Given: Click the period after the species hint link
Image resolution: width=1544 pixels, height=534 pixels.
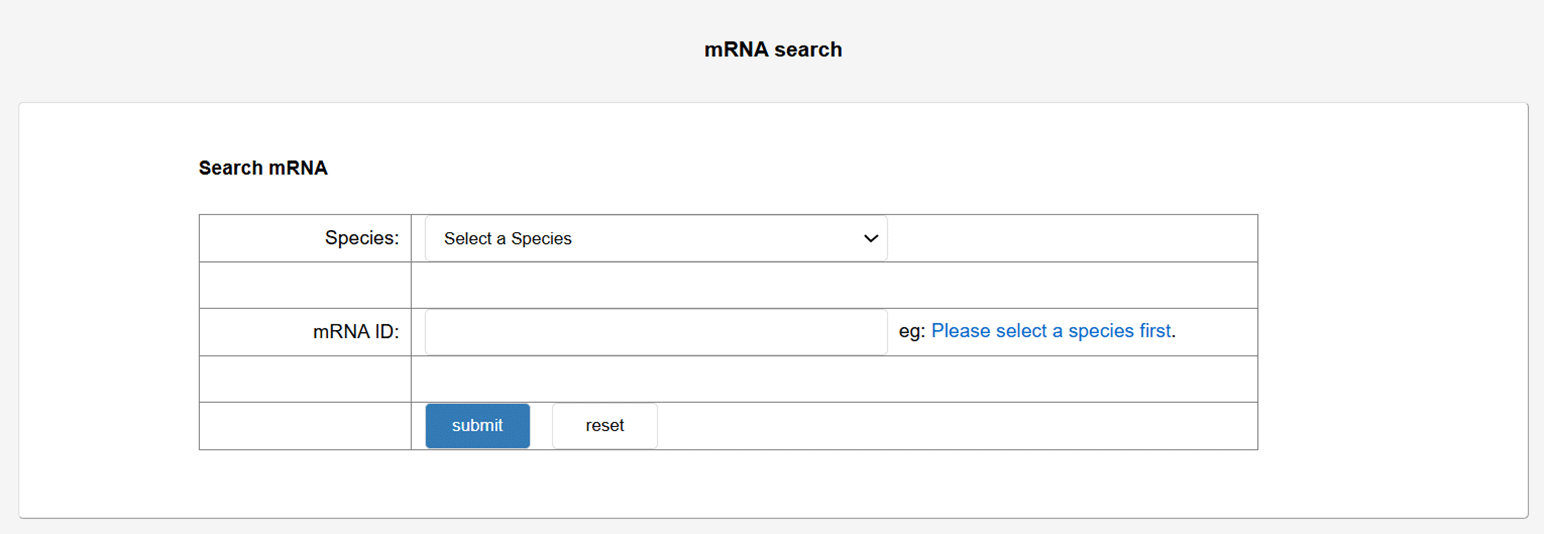Looking at the screenshot, I should coord(1174,333).
